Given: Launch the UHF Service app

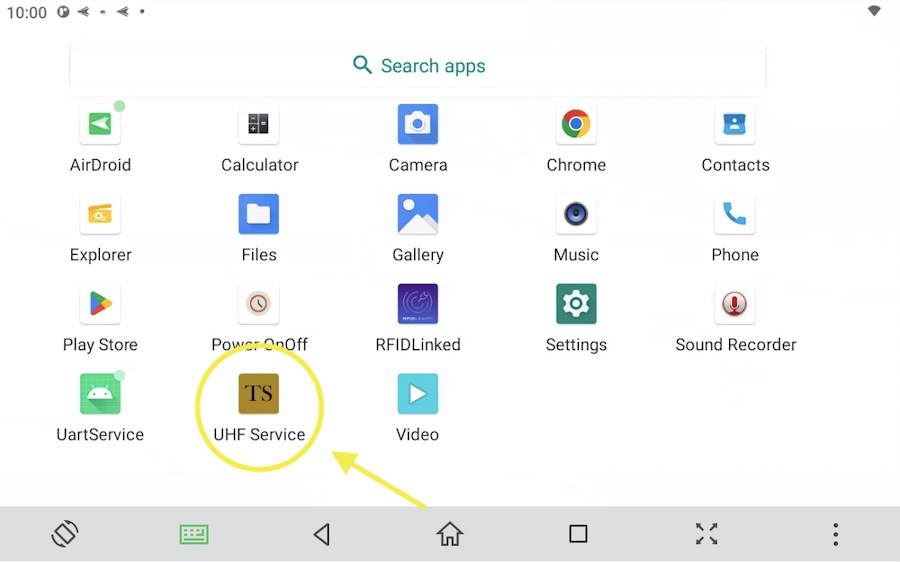Looking at the screenshot, I should pyautogui.click(x=259, y=394).
